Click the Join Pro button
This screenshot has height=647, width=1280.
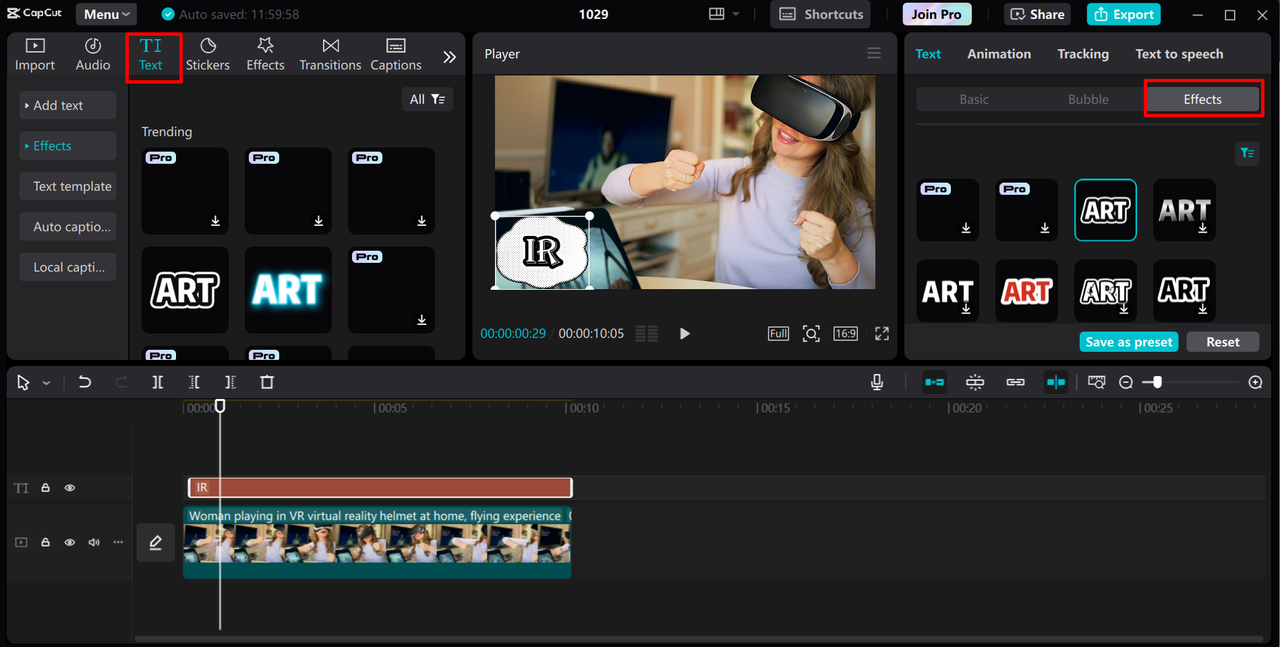pos(937,14)
